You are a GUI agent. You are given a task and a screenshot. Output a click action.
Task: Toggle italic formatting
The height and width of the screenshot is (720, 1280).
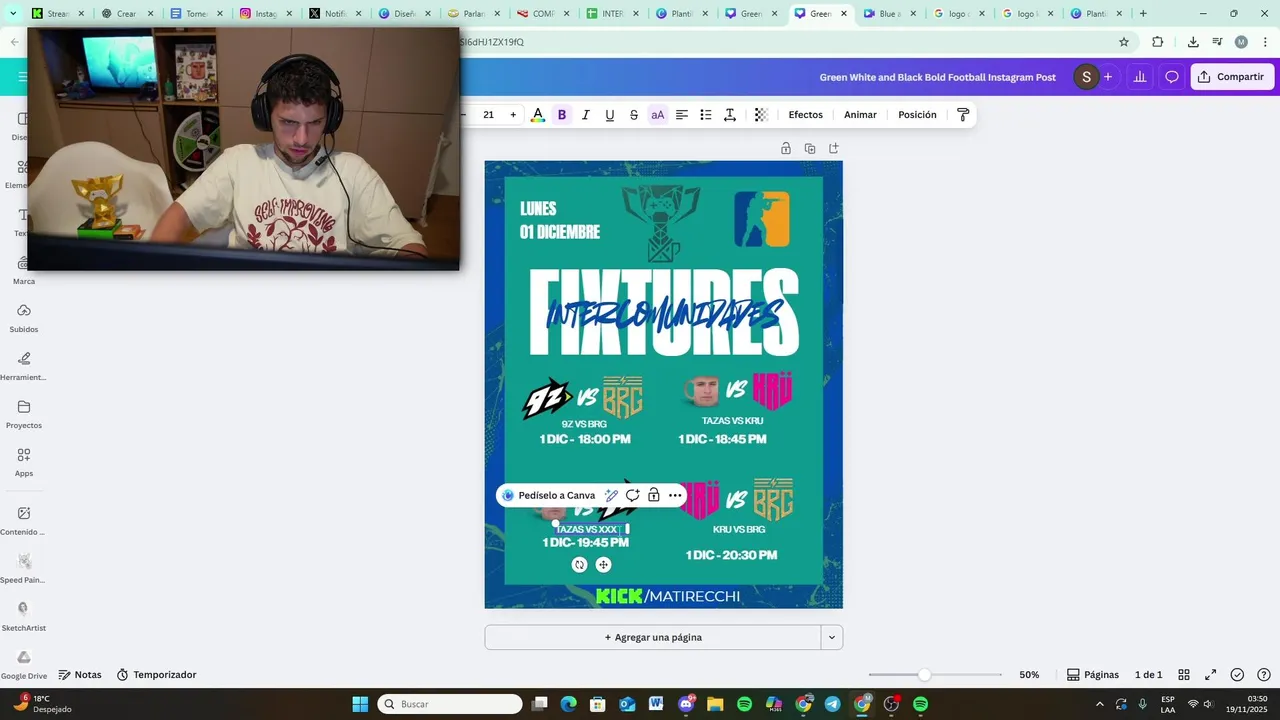586,115
